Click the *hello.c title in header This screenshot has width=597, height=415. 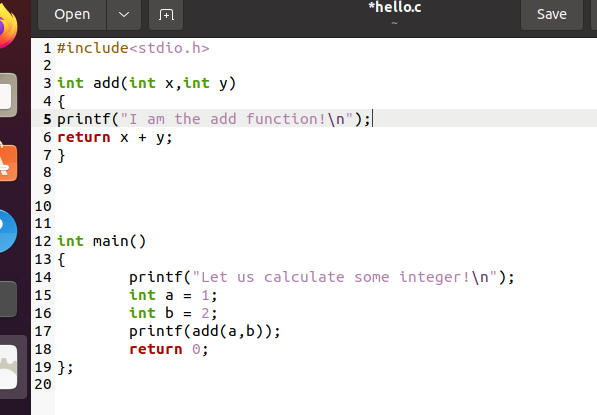point(395,7)
